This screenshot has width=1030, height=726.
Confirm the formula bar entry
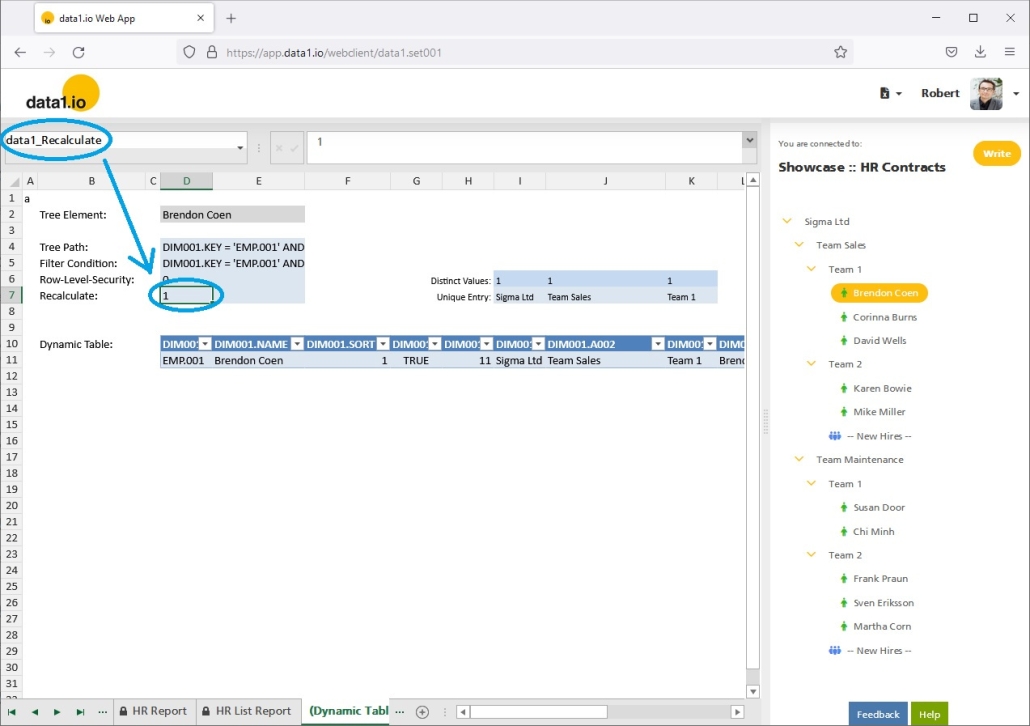coord(294,148)
